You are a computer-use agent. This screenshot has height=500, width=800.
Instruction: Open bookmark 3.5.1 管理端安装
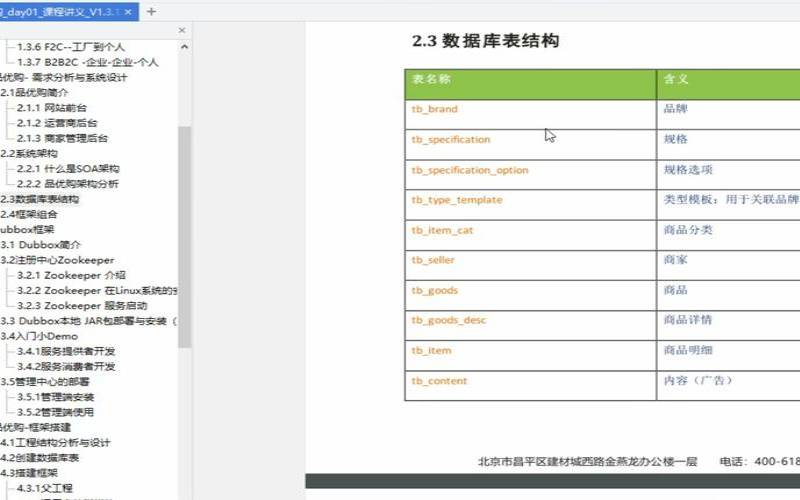55,397
